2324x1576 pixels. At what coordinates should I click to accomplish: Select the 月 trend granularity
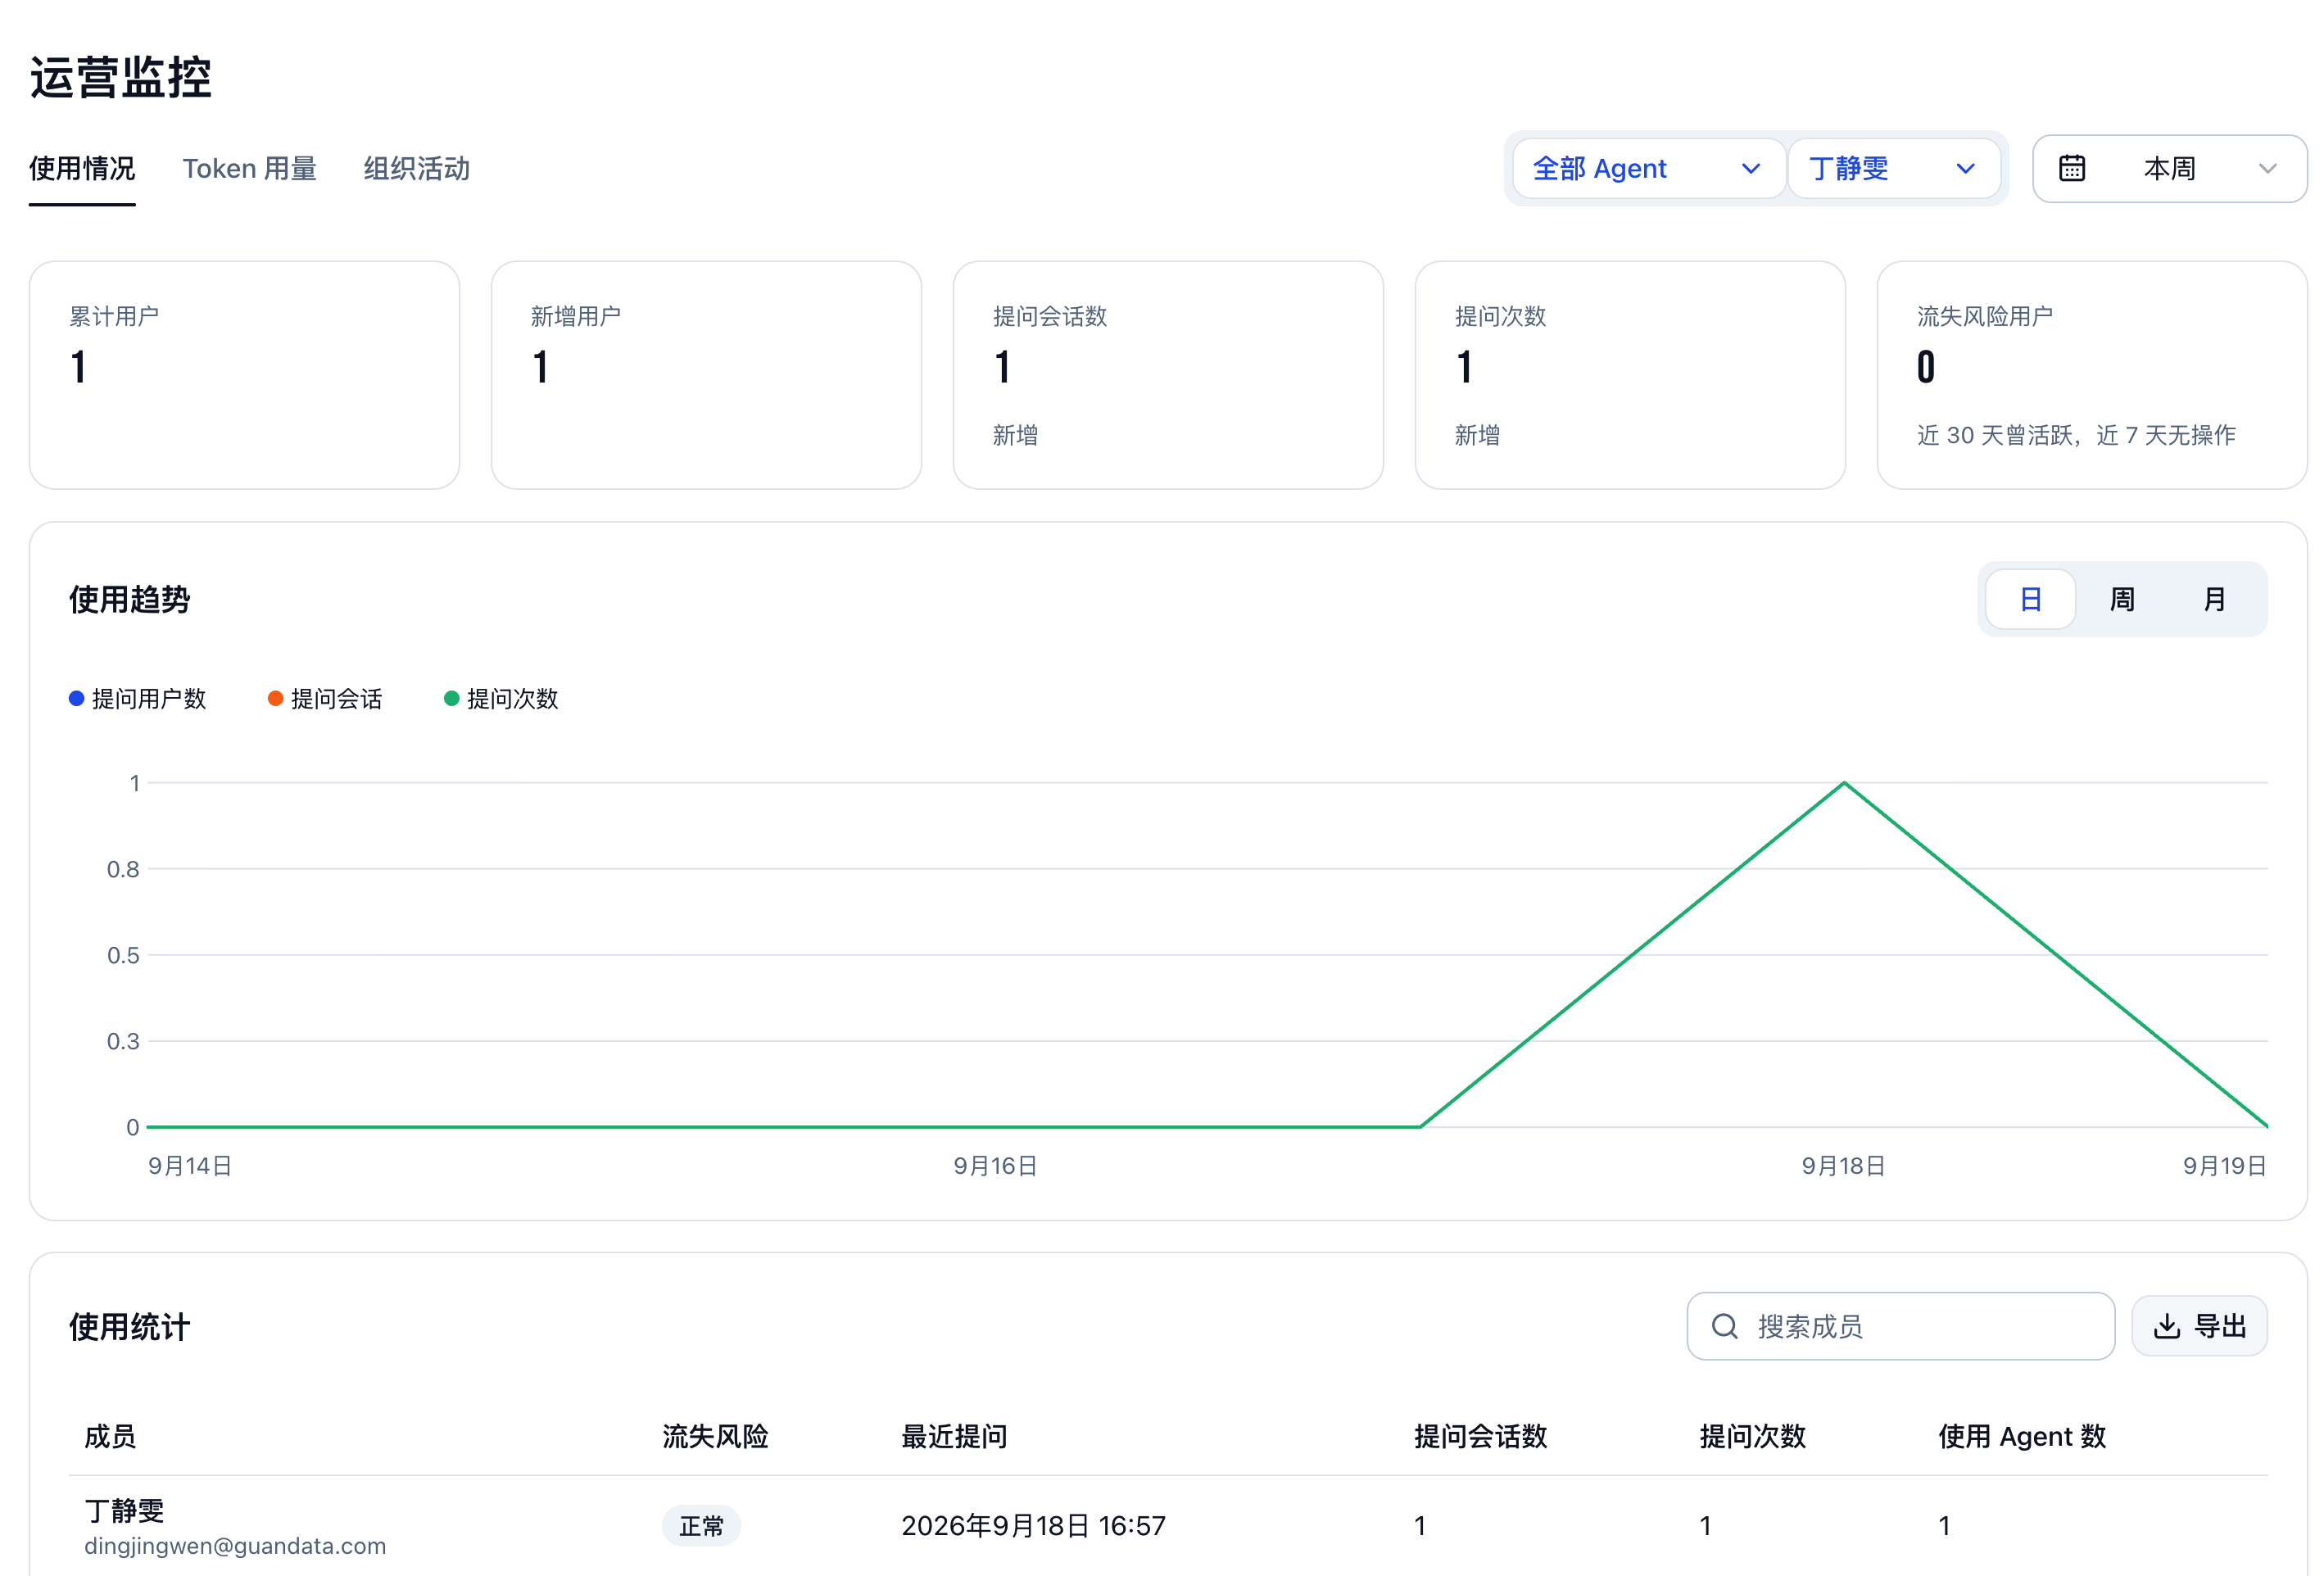point(2214,599)
